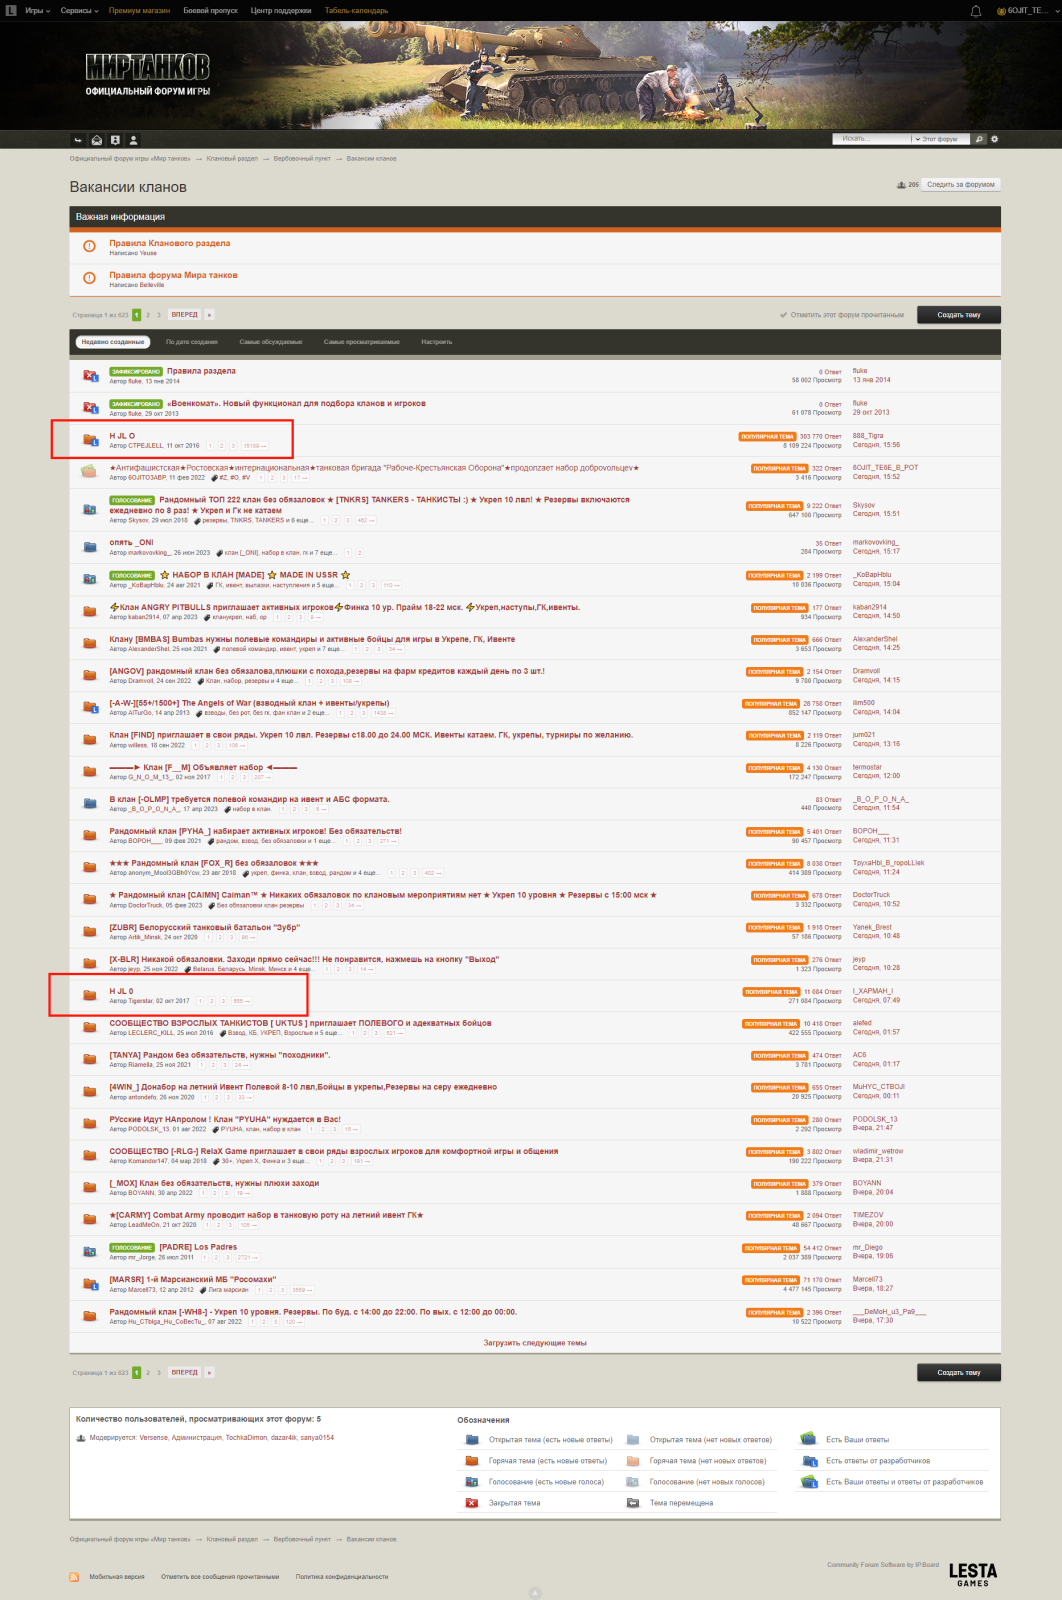The height and width of the screenshot is (1600, 1062).
Task: Click 'Отметить все сообщения прочитанными' footer link
Action: (220, 1577)
